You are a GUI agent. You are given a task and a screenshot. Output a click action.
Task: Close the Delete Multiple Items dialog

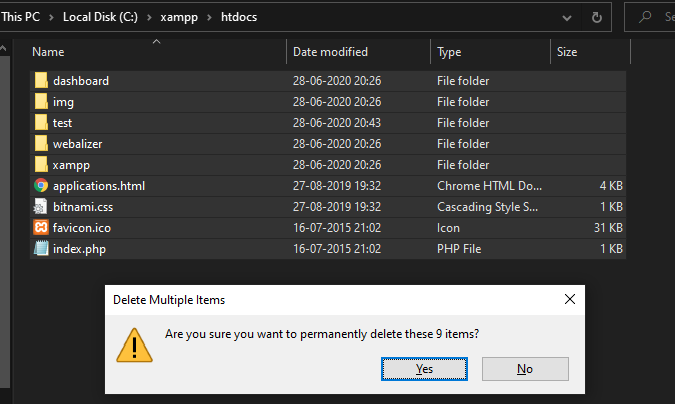pos(570,299)
